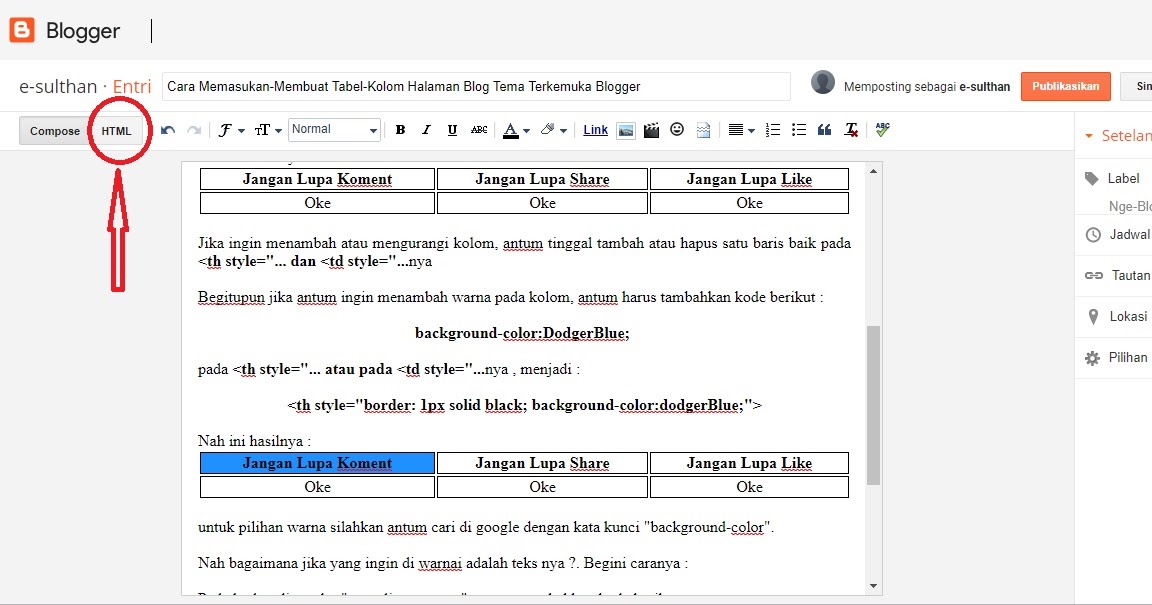Apply strikethrough formatting
1152x605 pixels.
(481, 129)
